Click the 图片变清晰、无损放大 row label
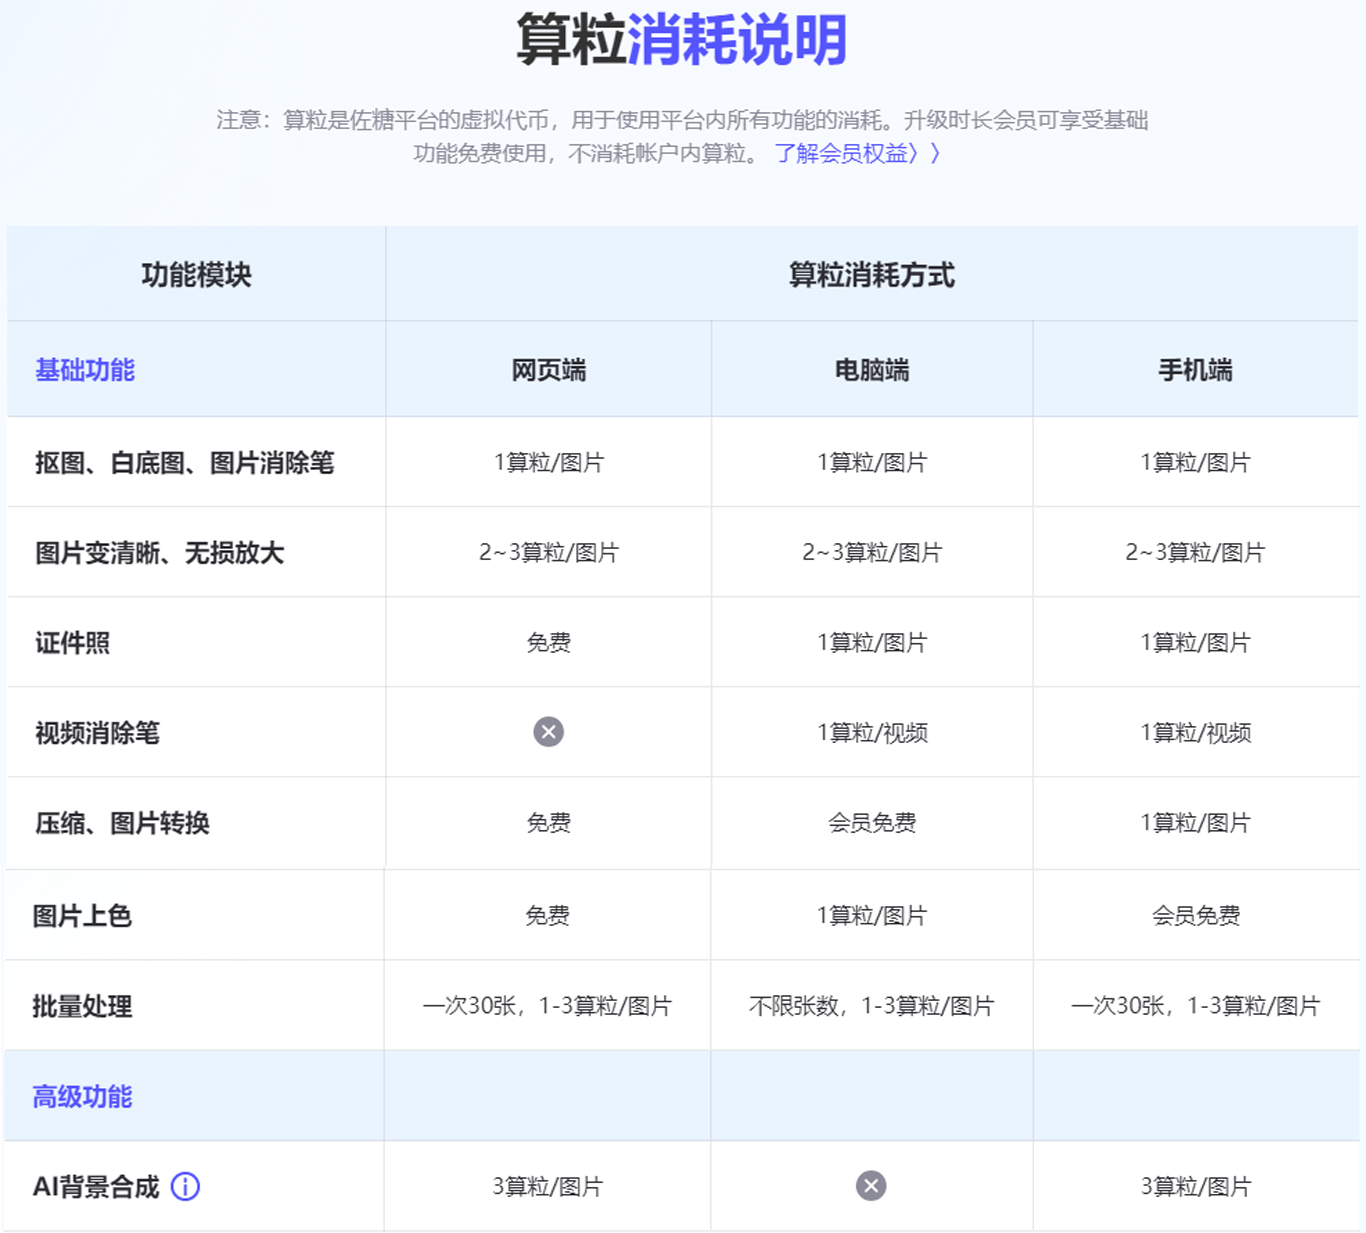This screenshot has height=1233, width=1366. point(159,553)
